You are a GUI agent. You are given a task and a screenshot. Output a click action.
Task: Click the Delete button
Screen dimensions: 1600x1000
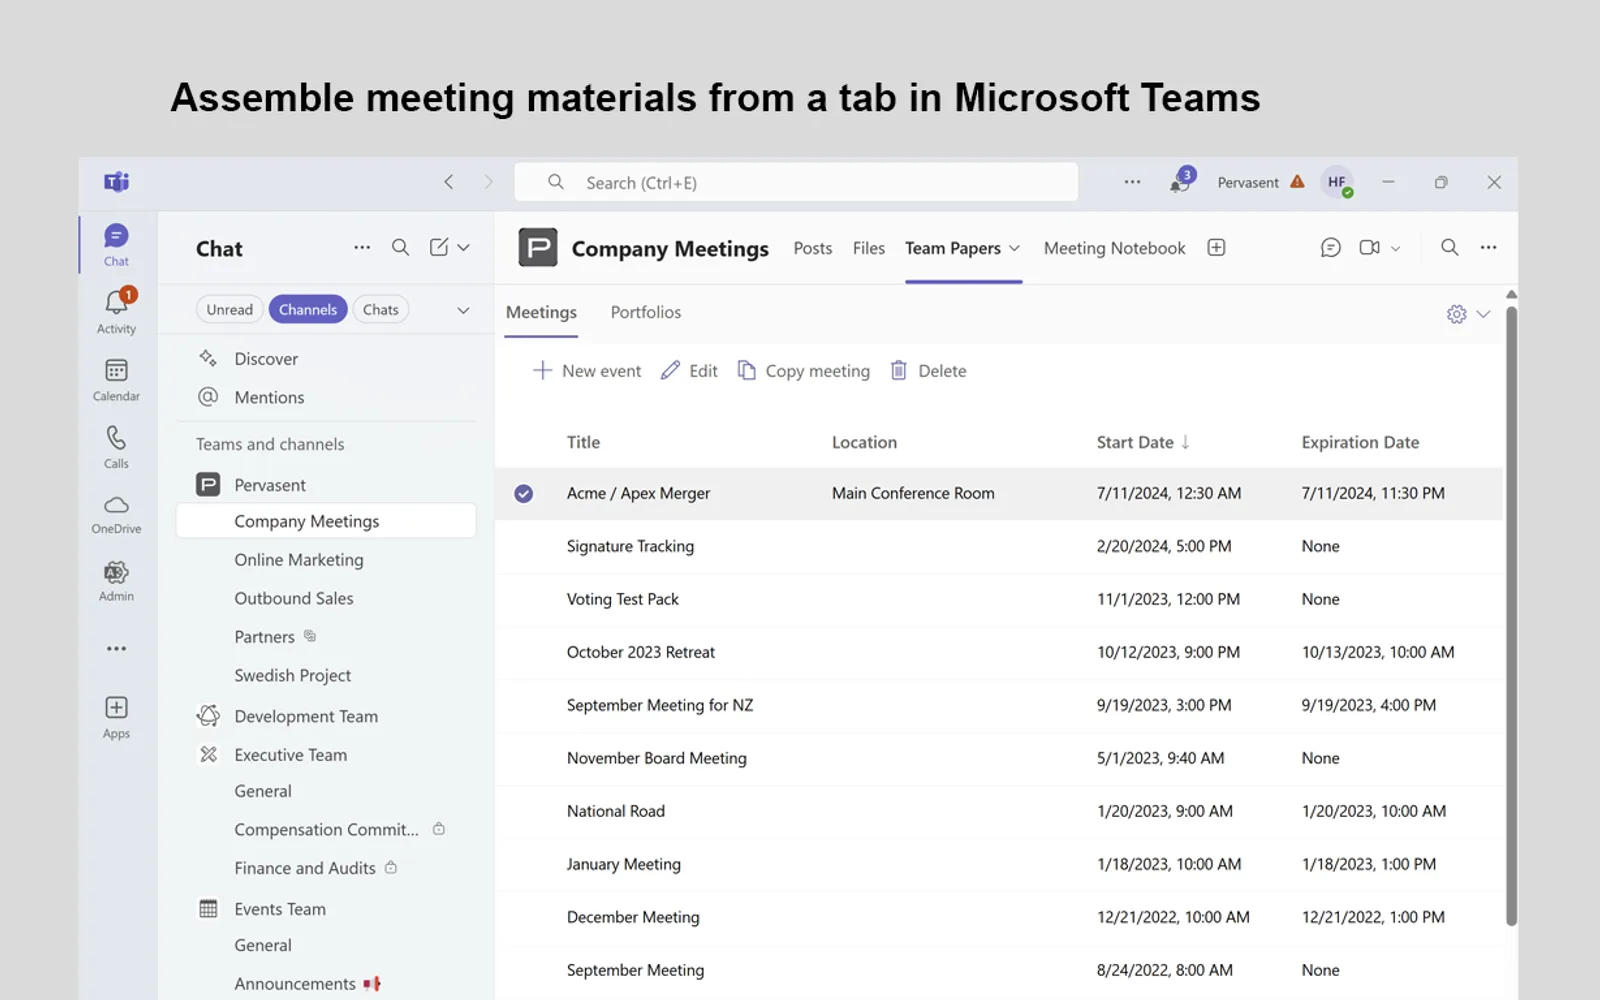pyautogui.click(x=928, y=371)
